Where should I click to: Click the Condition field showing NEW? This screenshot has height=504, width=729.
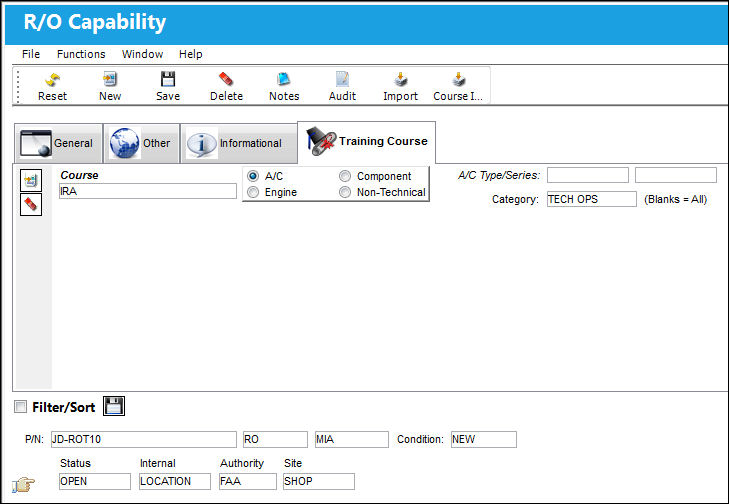[x=484, y=439]
